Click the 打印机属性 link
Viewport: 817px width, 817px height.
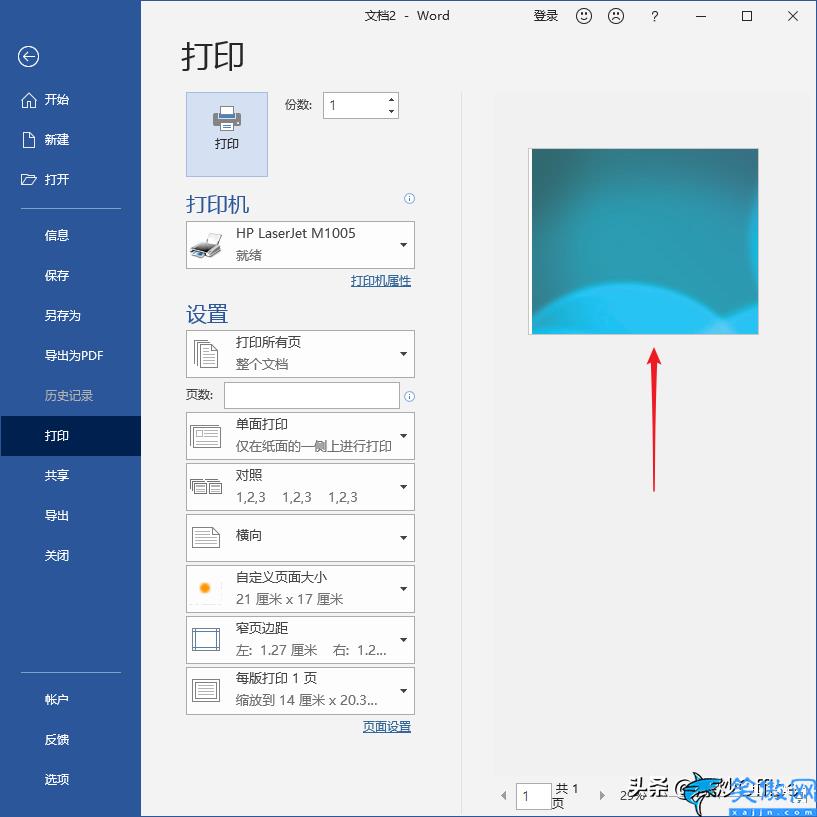[x=381, y=281]
